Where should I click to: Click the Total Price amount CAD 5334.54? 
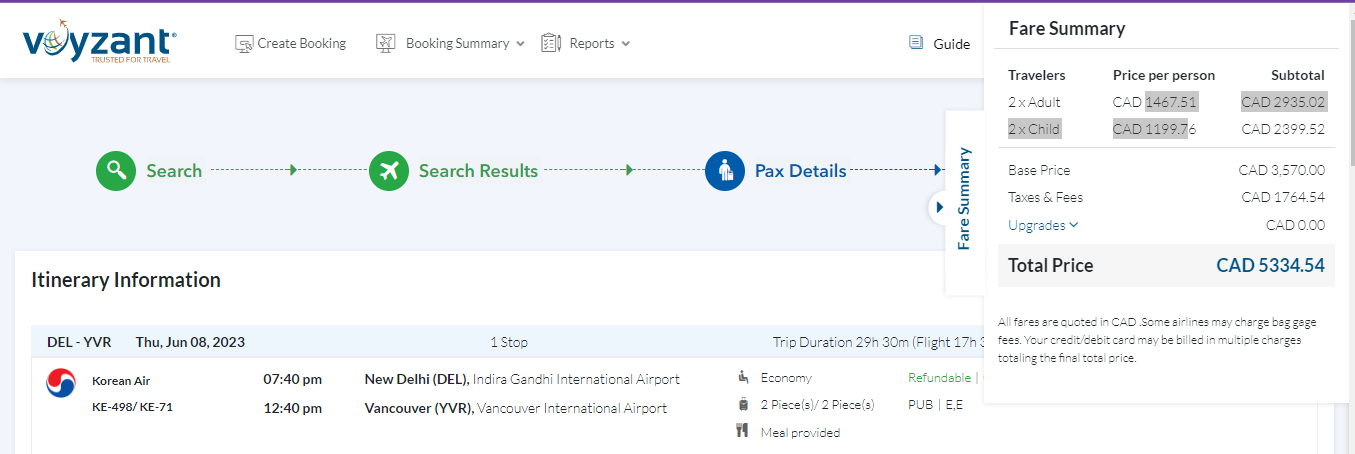[x=1270, y=266]
